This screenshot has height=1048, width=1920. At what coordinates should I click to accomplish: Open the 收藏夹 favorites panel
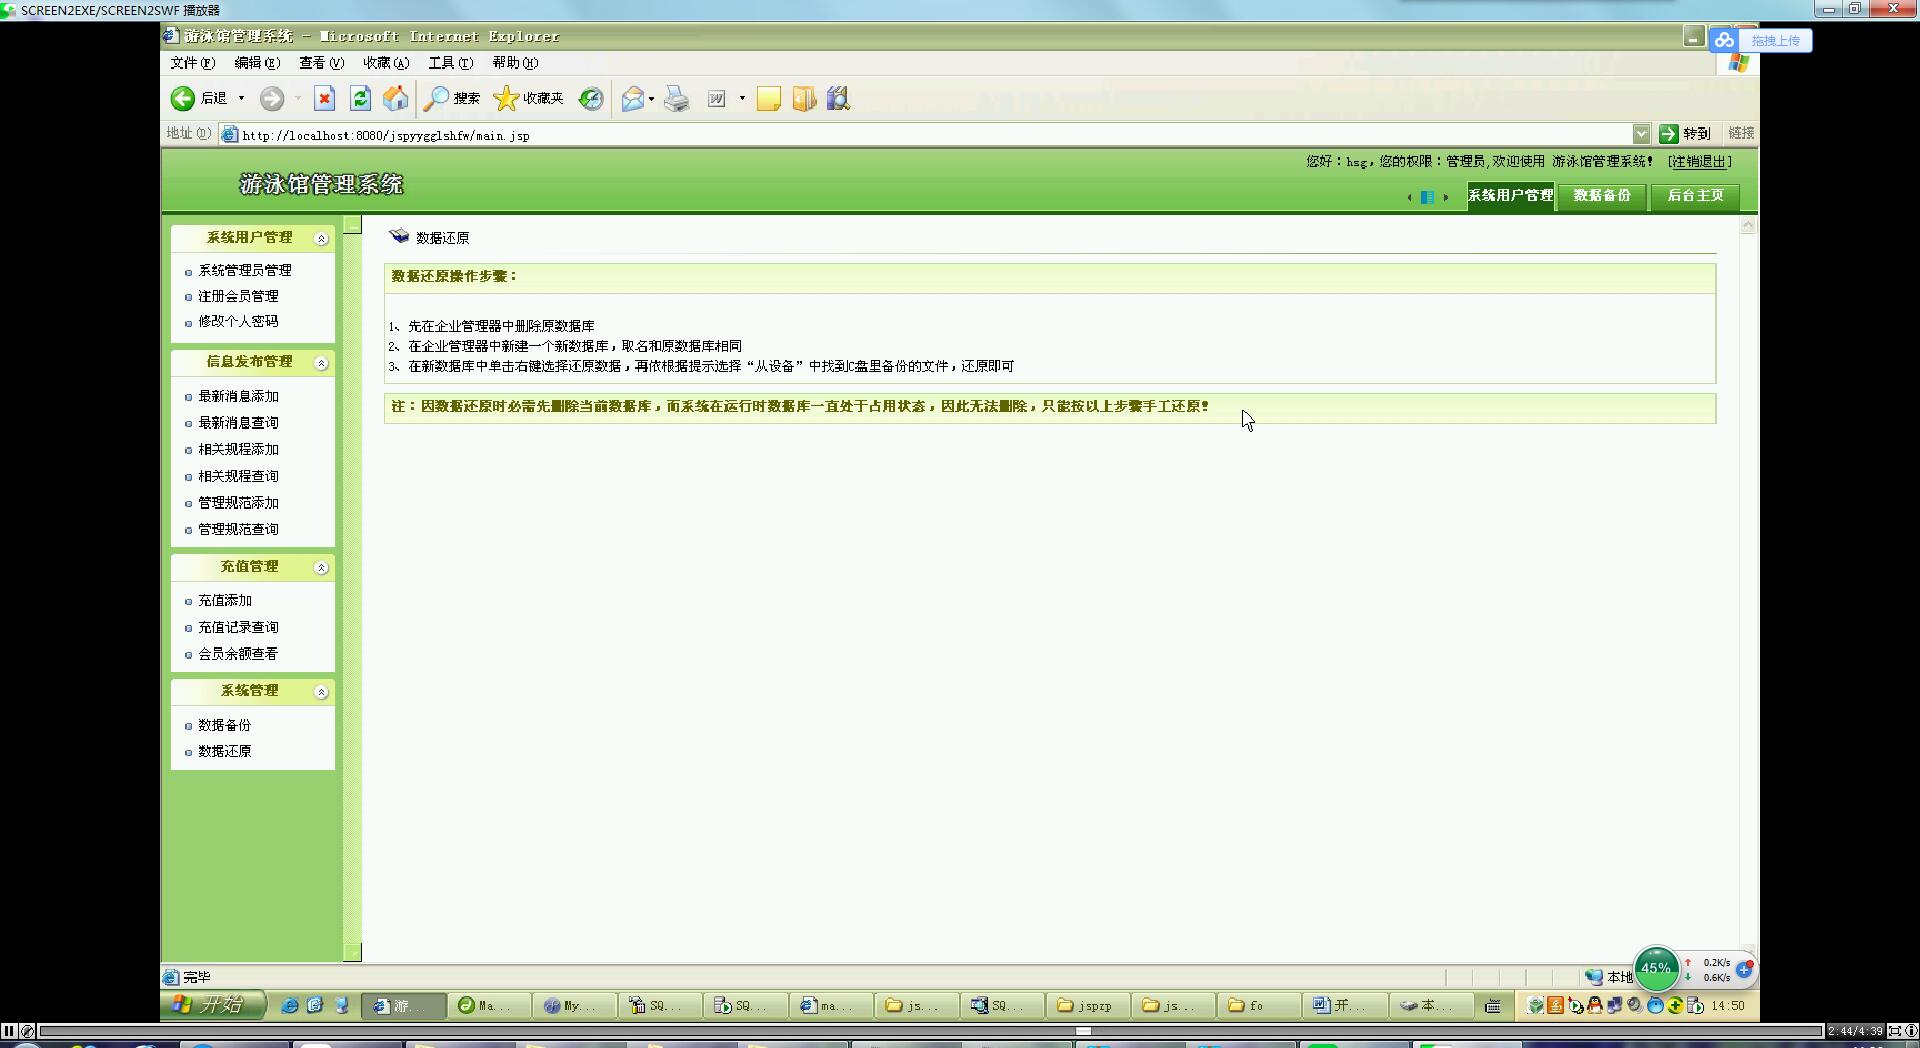click(x=529, y=98)
